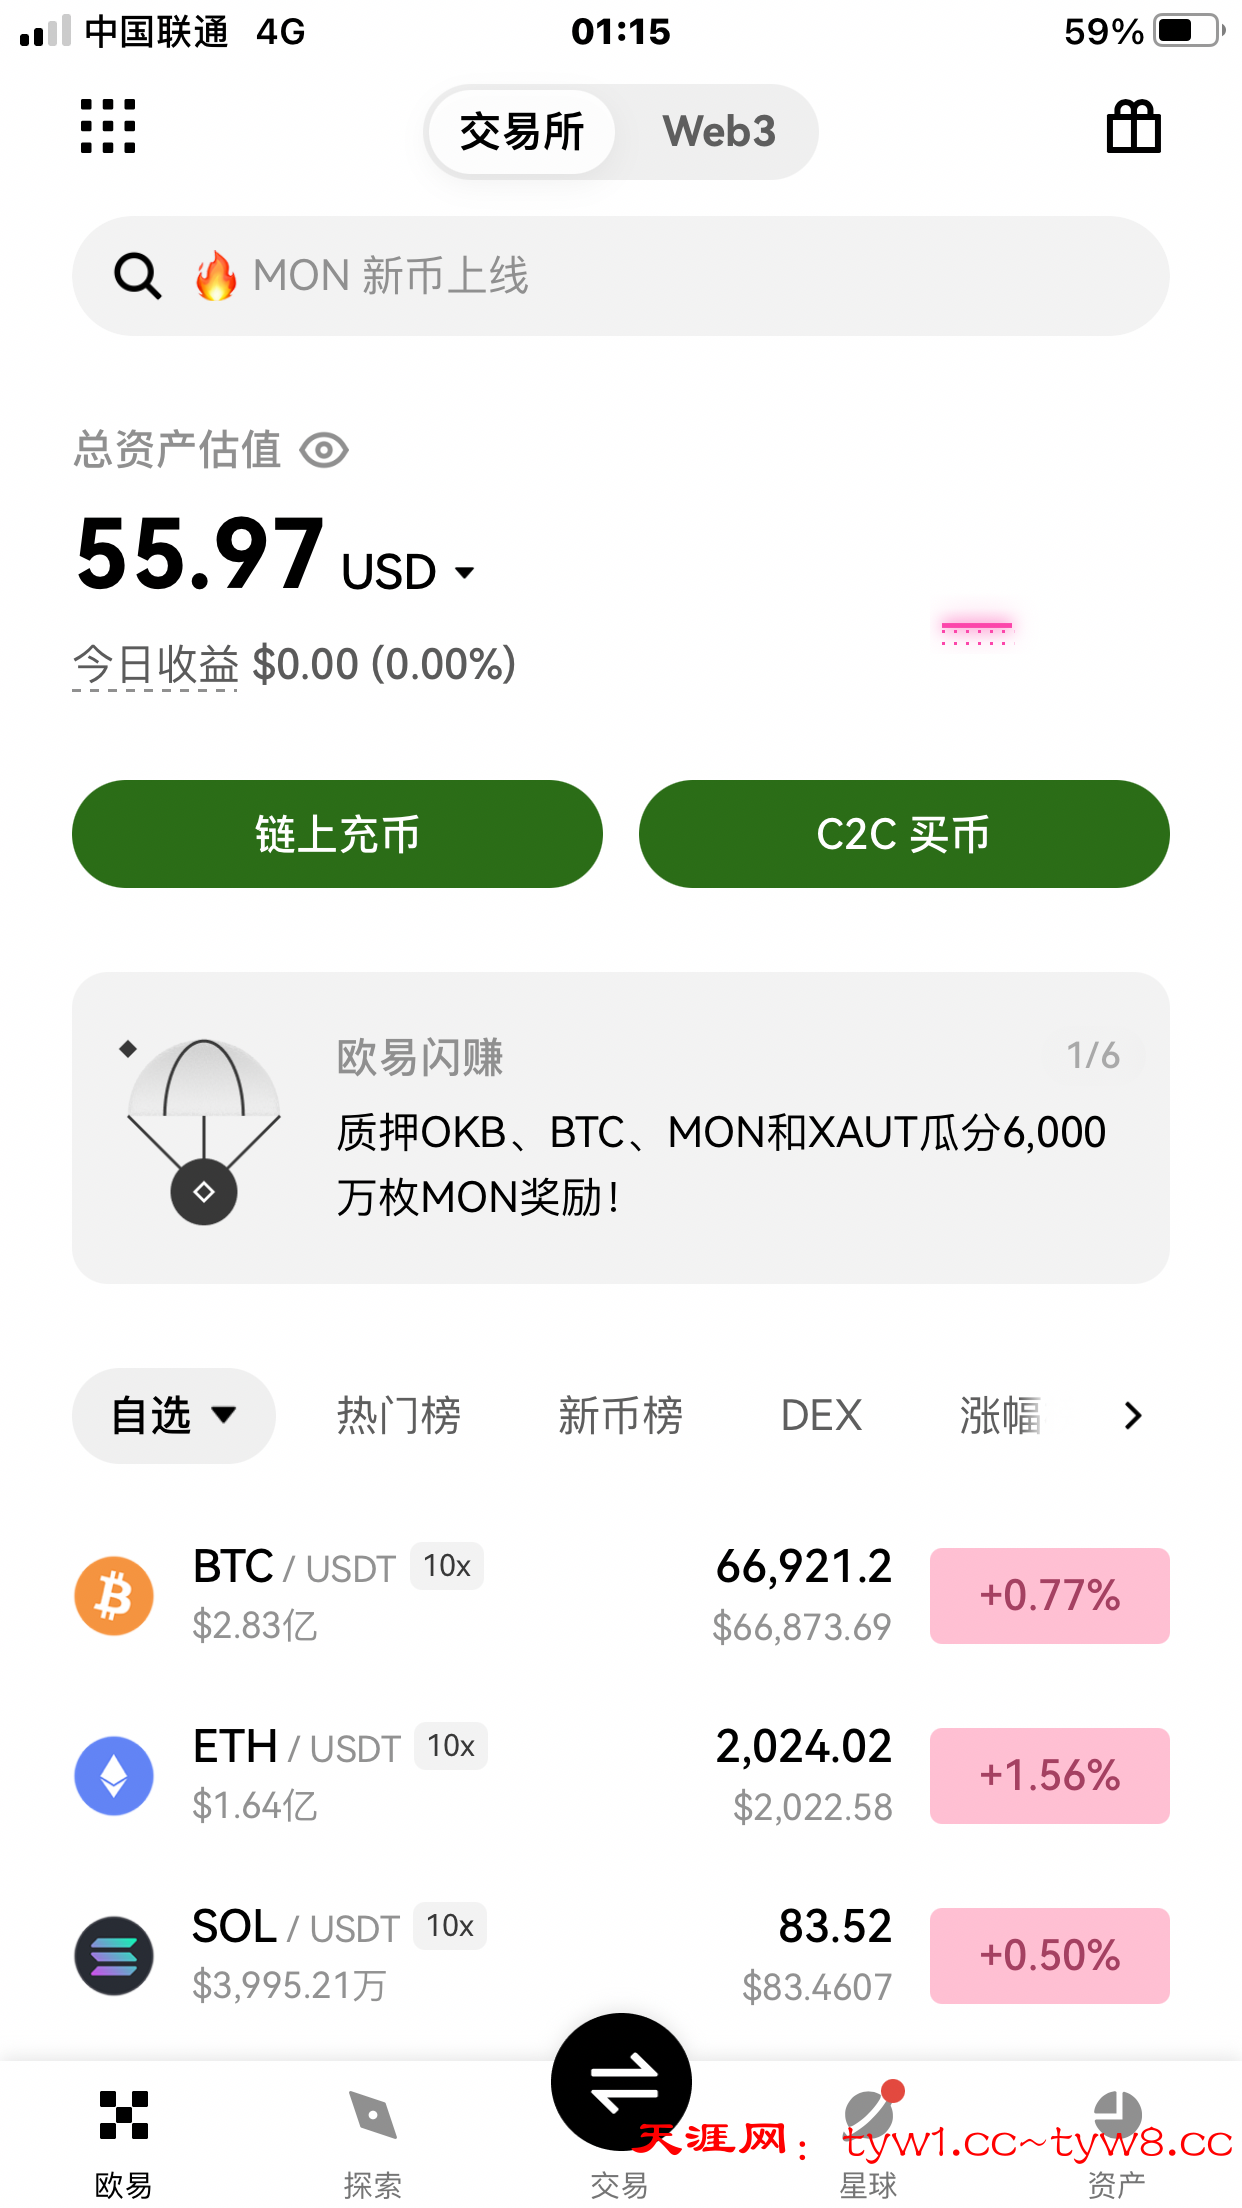Select 交易所 exchange mode
This screenshot has height=2208, width=1242.
pyautogui.click(x=522, y=132)
